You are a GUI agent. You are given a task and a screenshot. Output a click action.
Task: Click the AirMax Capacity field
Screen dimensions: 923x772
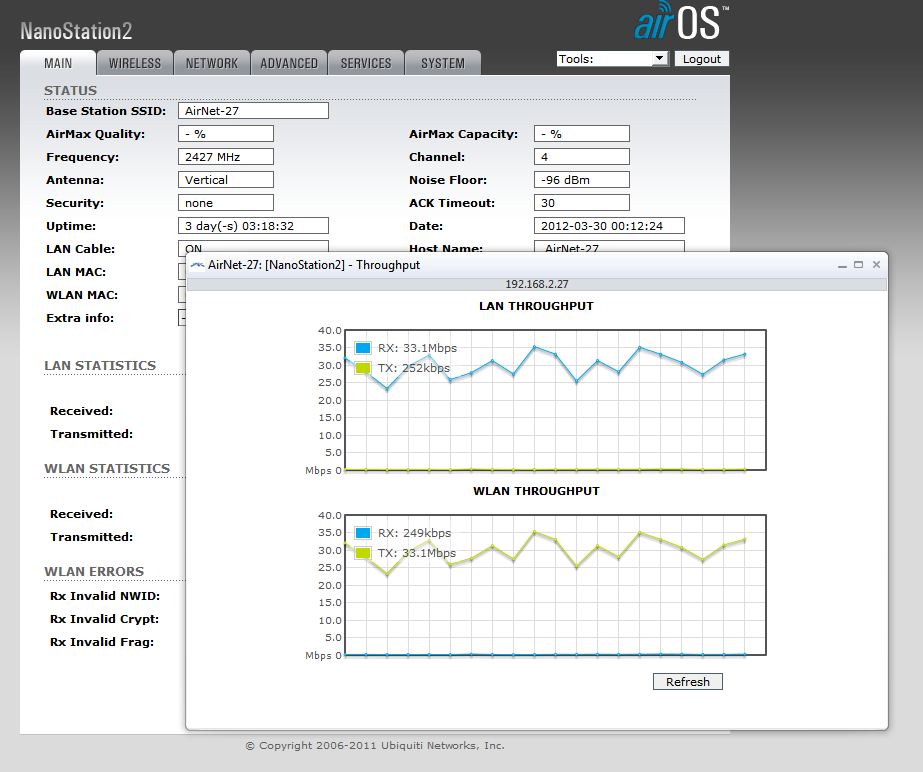pos(582,134)
